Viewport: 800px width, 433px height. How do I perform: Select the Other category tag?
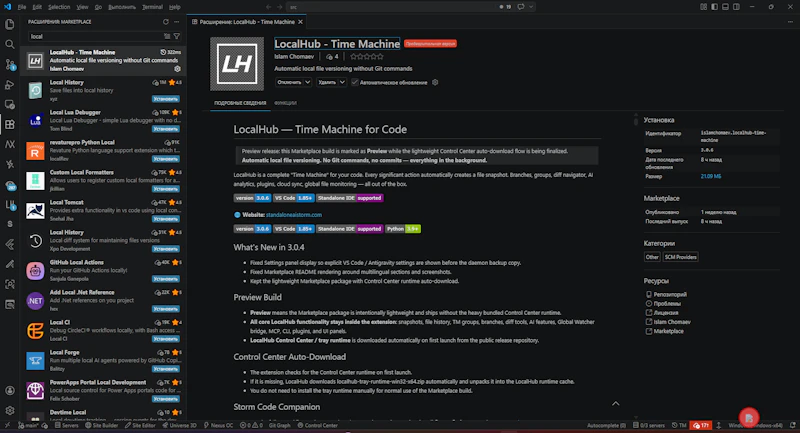652,257
